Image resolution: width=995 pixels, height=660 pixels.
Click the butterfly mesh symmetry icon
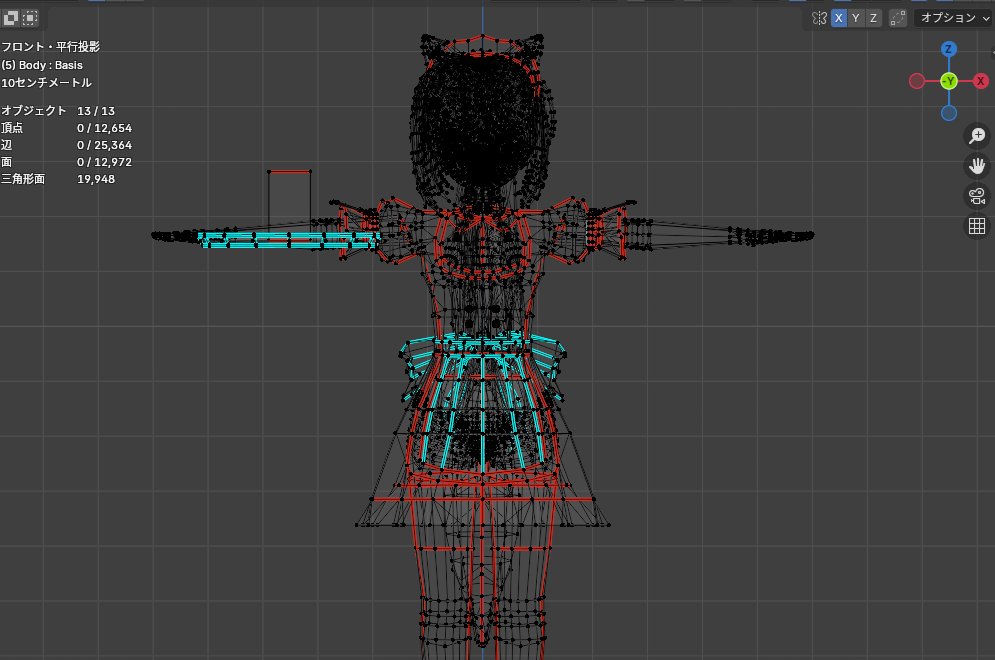coord(820,17)
